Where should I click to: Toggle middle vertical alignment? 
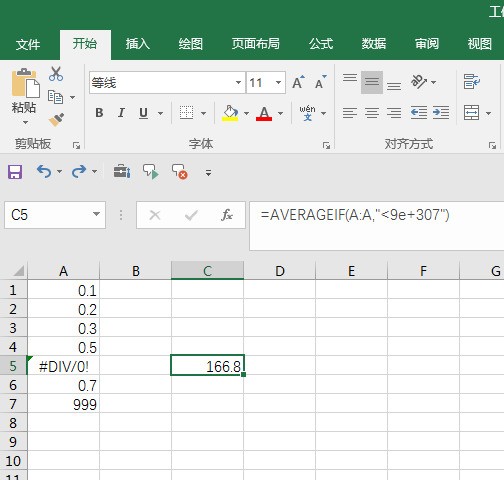point(372,82)
